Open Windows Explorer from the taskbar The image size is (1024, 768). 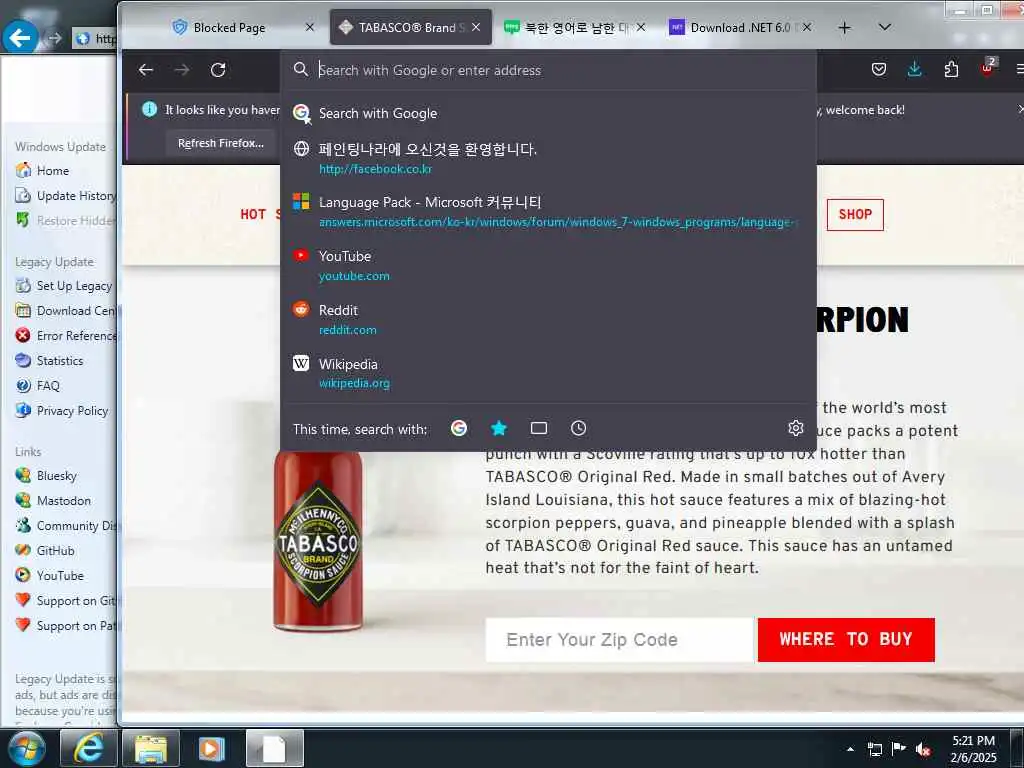[x=151, y=748]
